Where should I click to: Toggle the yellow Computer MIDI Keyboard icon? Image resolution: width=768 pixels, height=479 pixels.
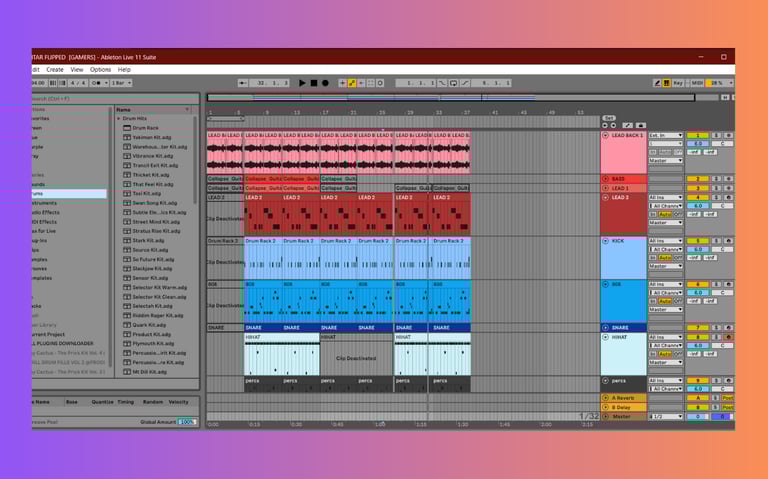coord(667,83)
